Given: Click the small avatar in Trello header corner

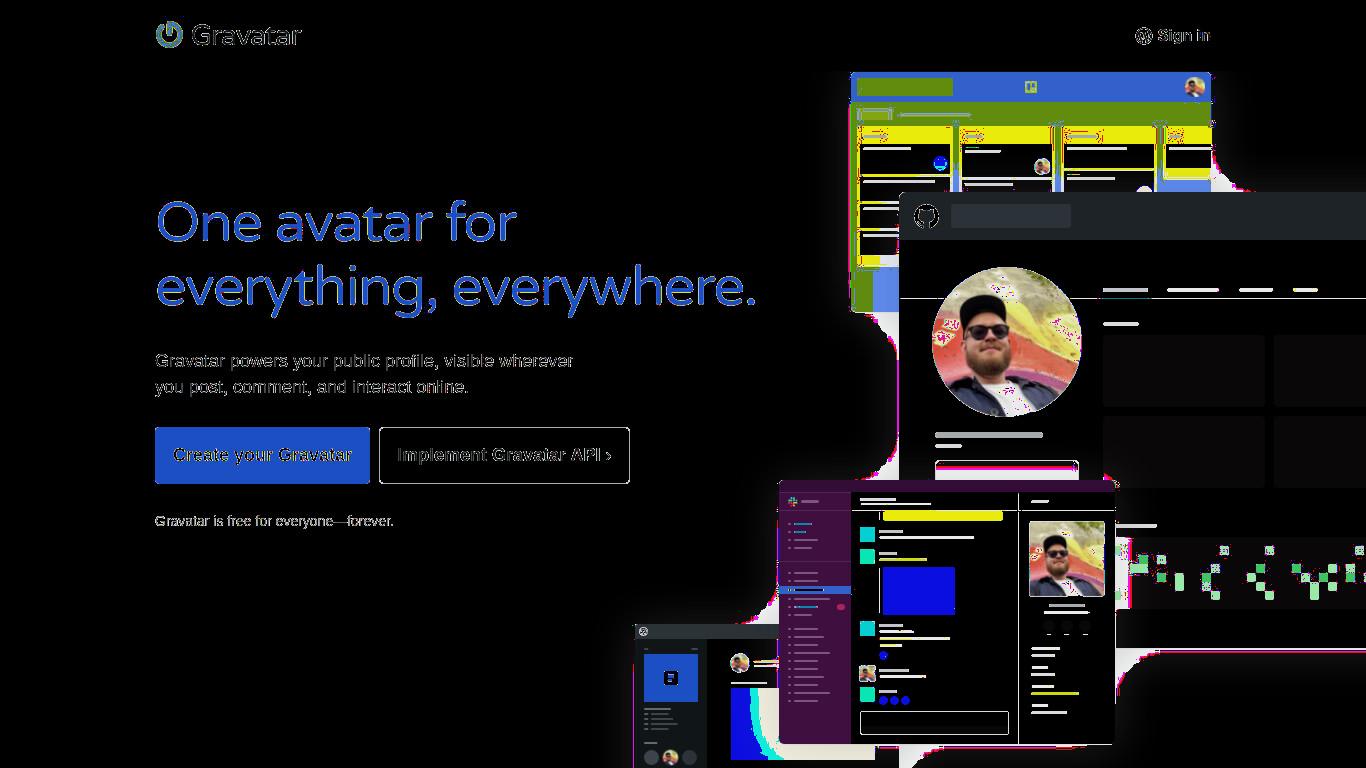Looking at the screenshot, I should pos(1194,87).
